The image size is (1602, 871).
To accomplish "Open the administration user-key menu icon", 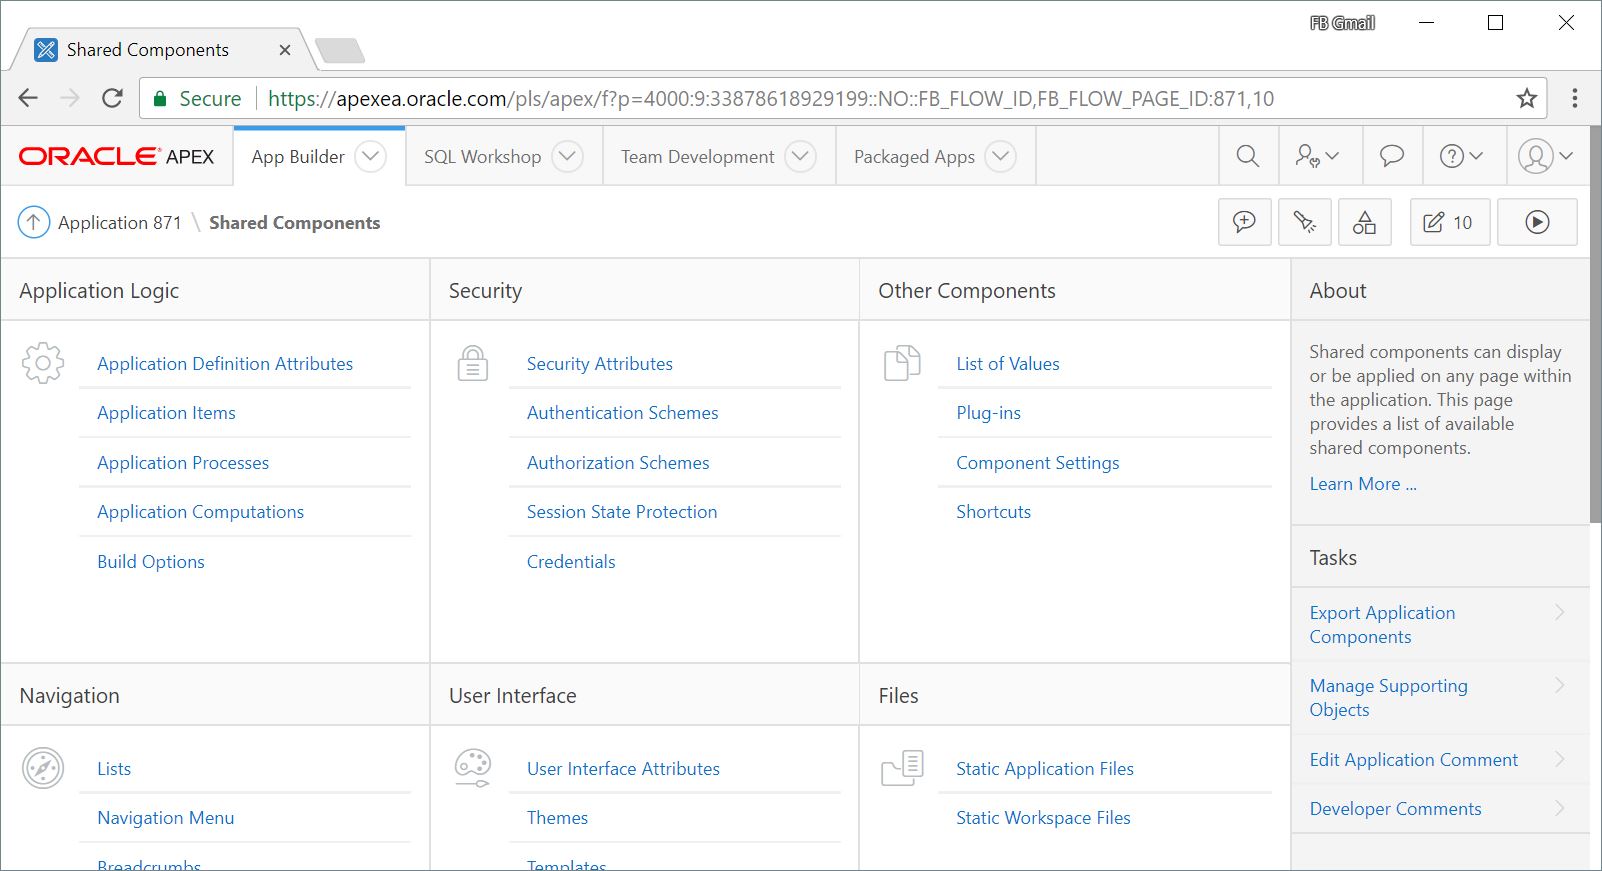I will pos(1317,156).
